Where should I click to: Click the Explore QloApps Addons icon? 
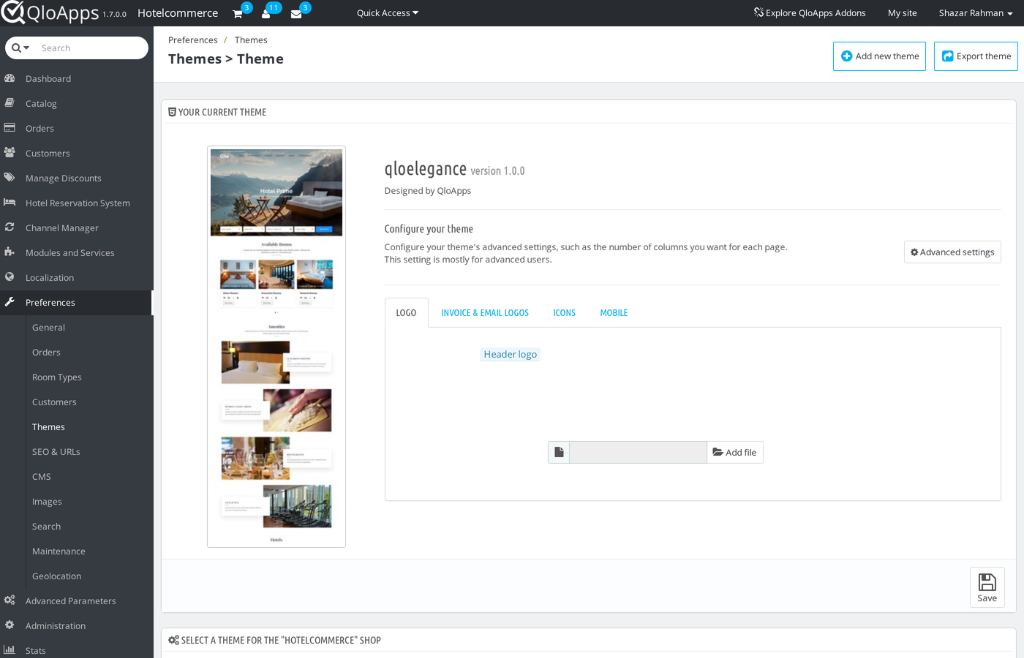tap(758, 12)
